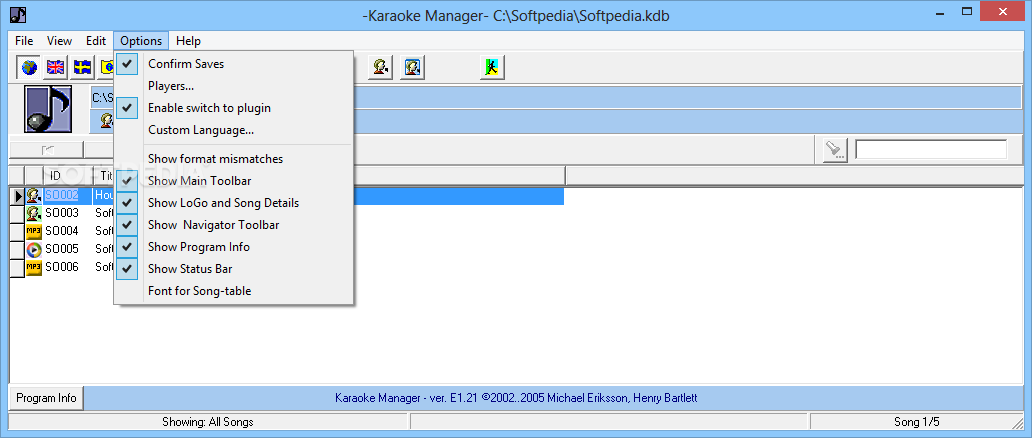Viewport: 1032px width, 438px height.
Task: Switch language with the UK flag icon
Action: click(x=55, y=67)
